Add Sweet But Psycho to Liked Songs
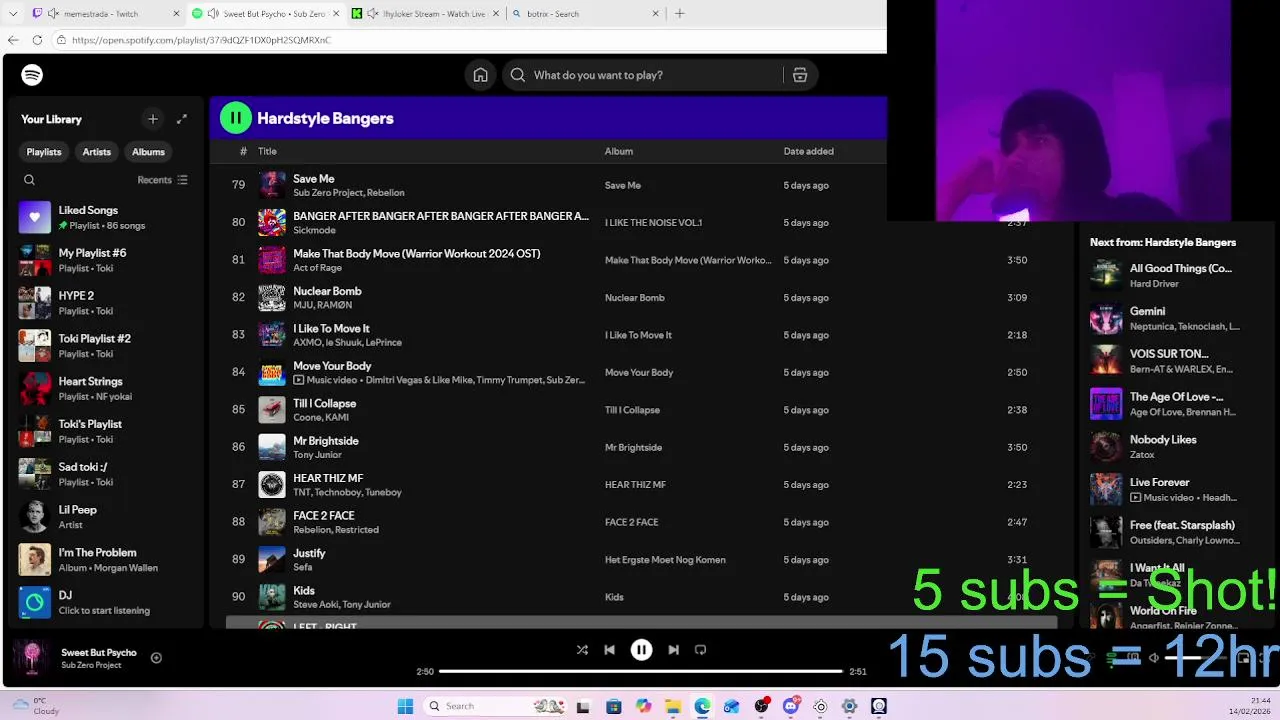Image resolution: width=1280 pixels, height=720 pixels. pyautogui.click(x=156, y=658)
